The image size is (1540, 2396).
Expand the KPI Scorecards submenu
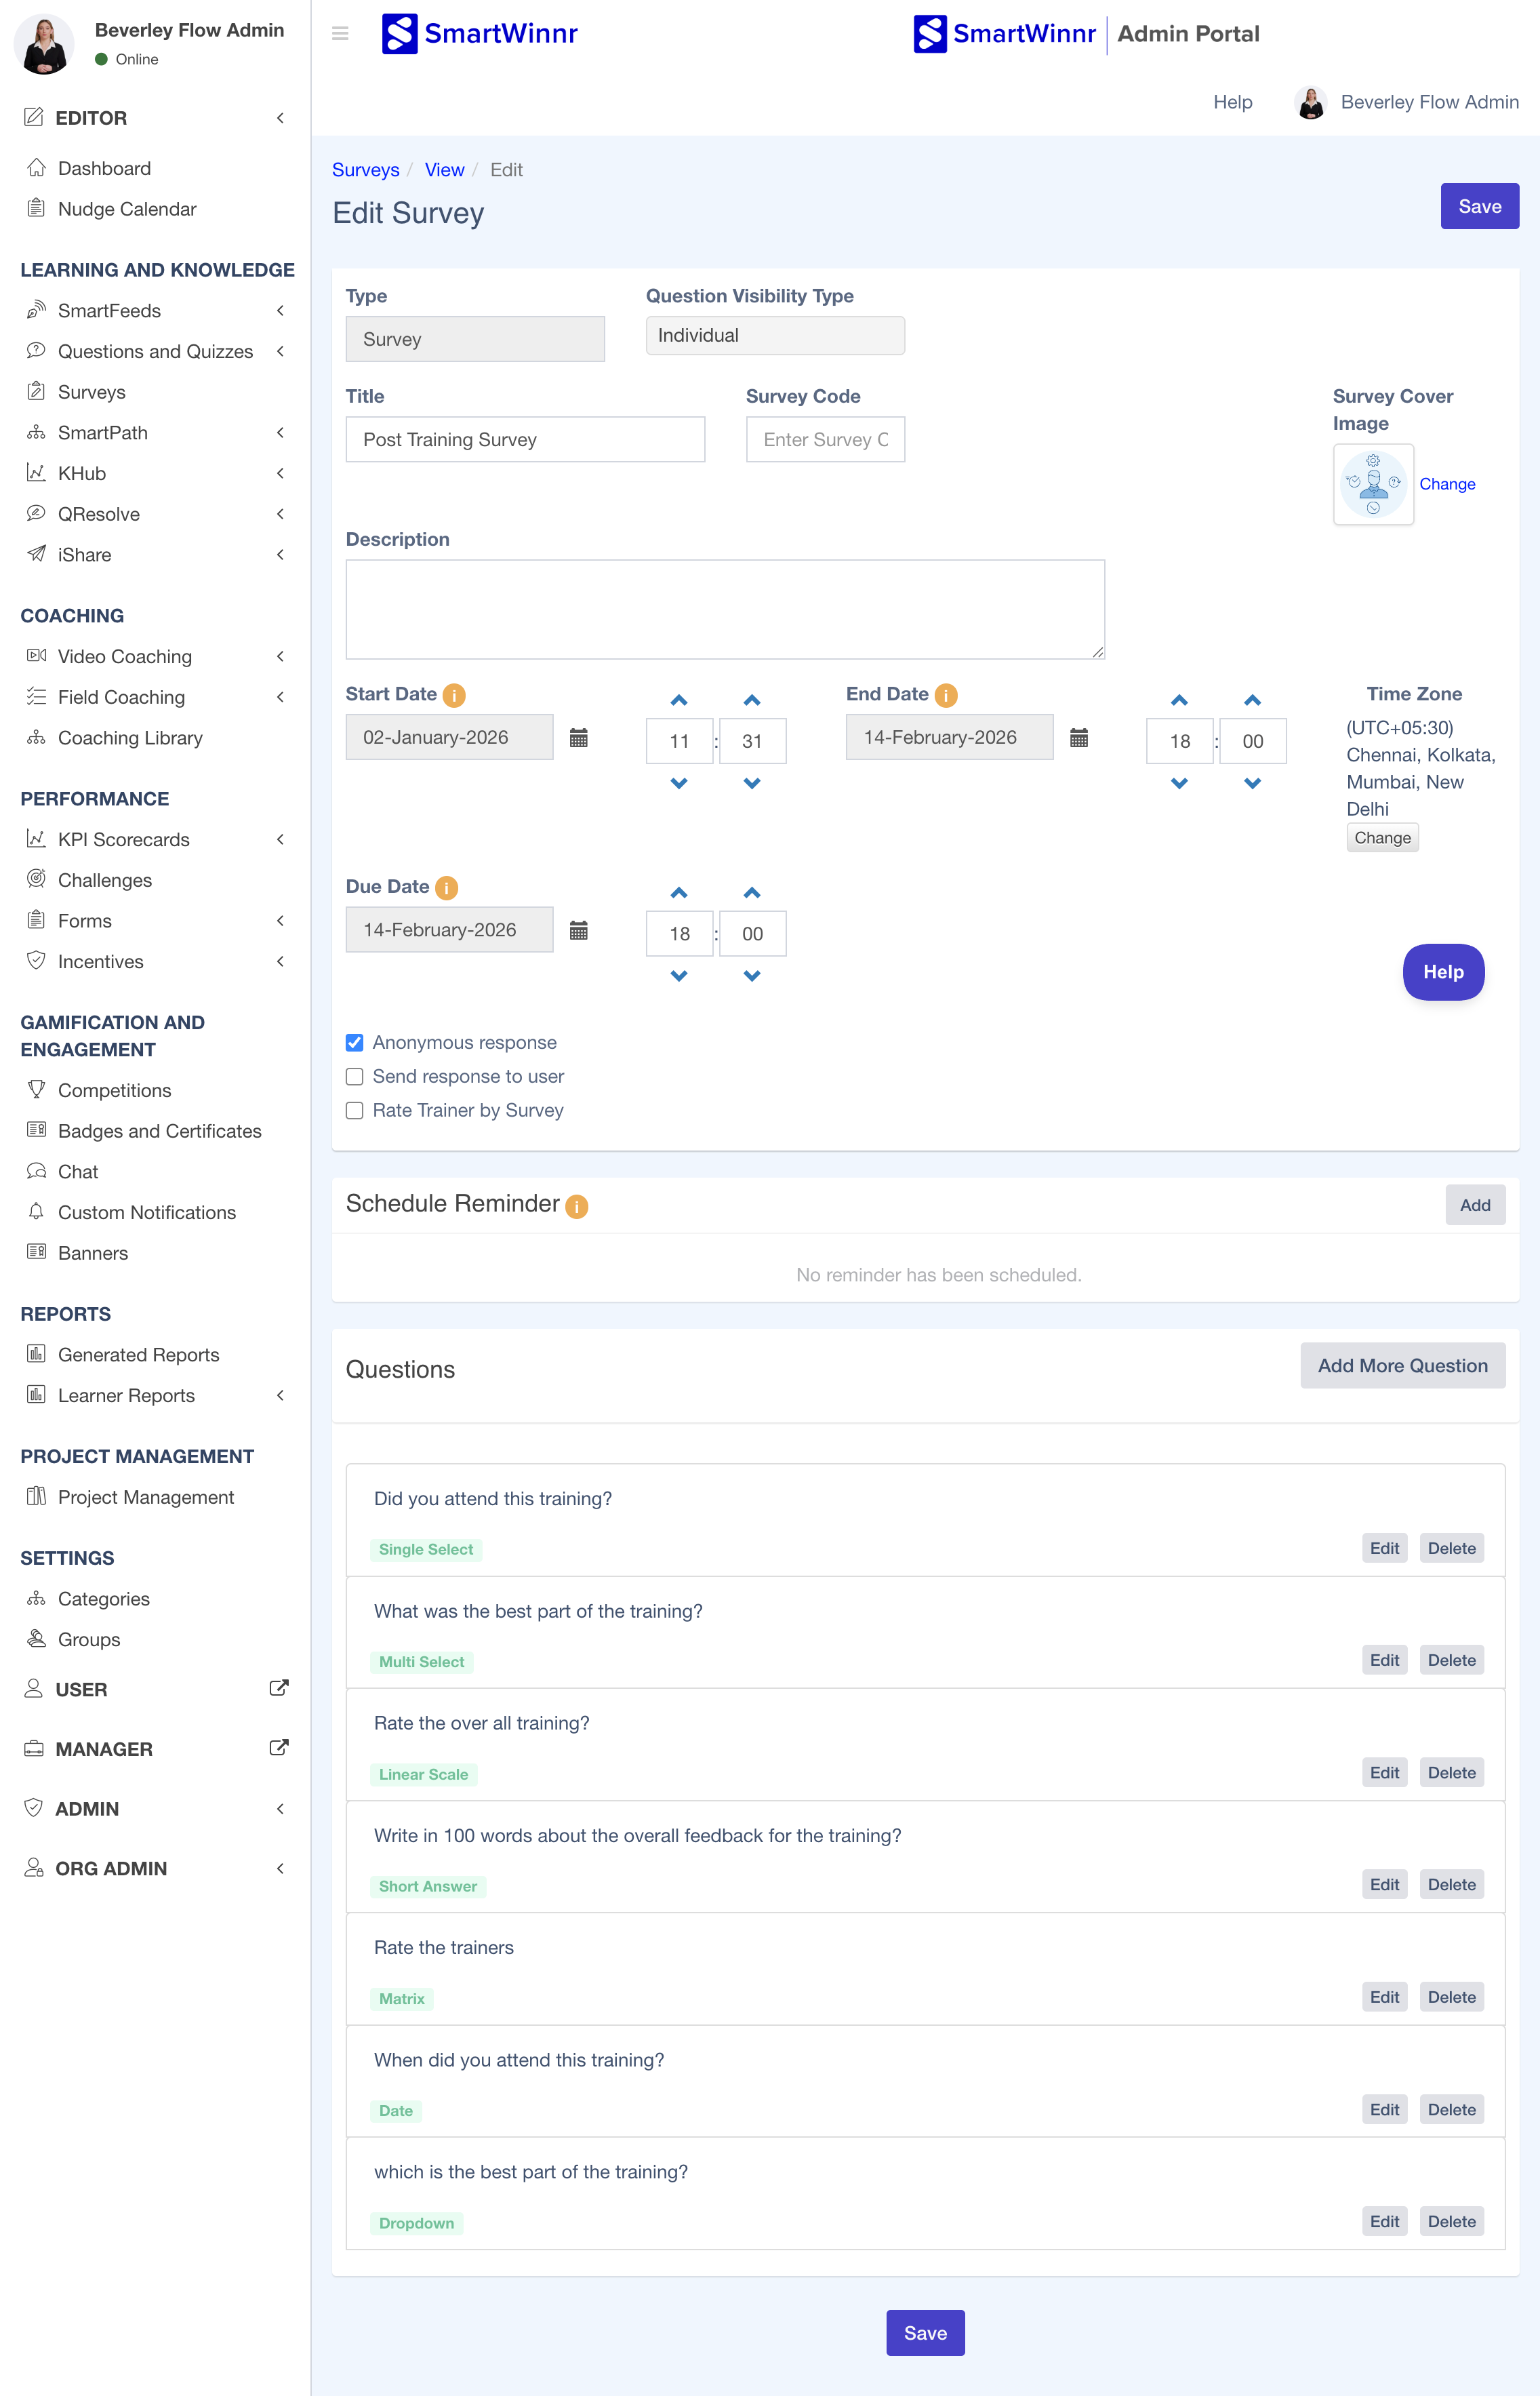click(123, 840)
